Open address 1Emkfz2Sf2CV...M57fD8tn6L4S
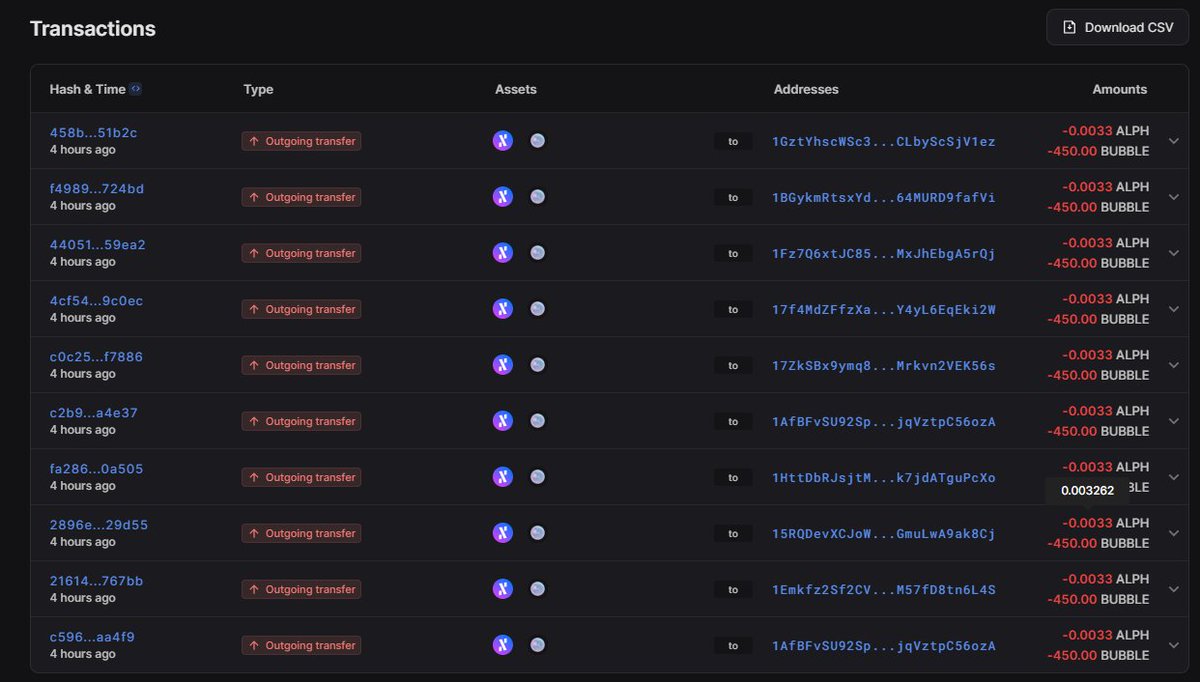Image resolution: width=1200 pixels, height=682 pixels. 884,589
